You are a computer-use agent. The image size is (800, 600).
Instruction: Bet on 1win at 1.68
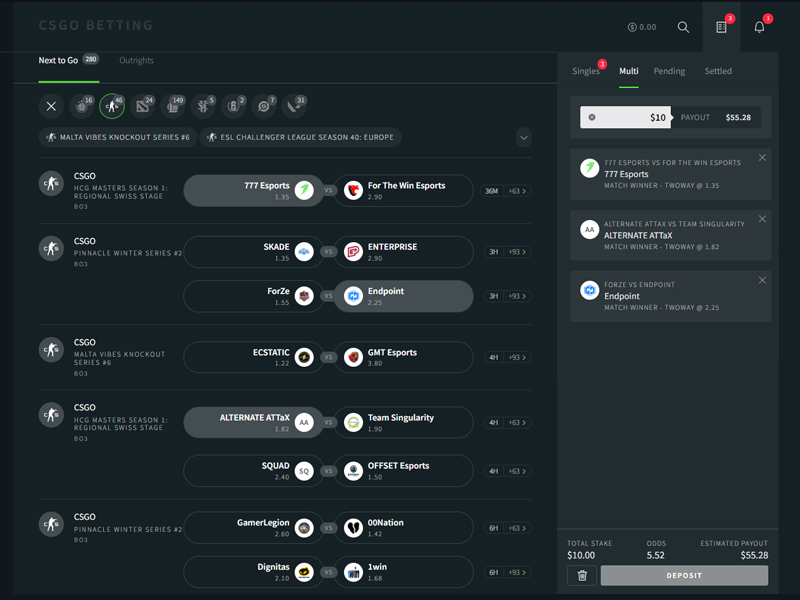[x=404, y=572]
